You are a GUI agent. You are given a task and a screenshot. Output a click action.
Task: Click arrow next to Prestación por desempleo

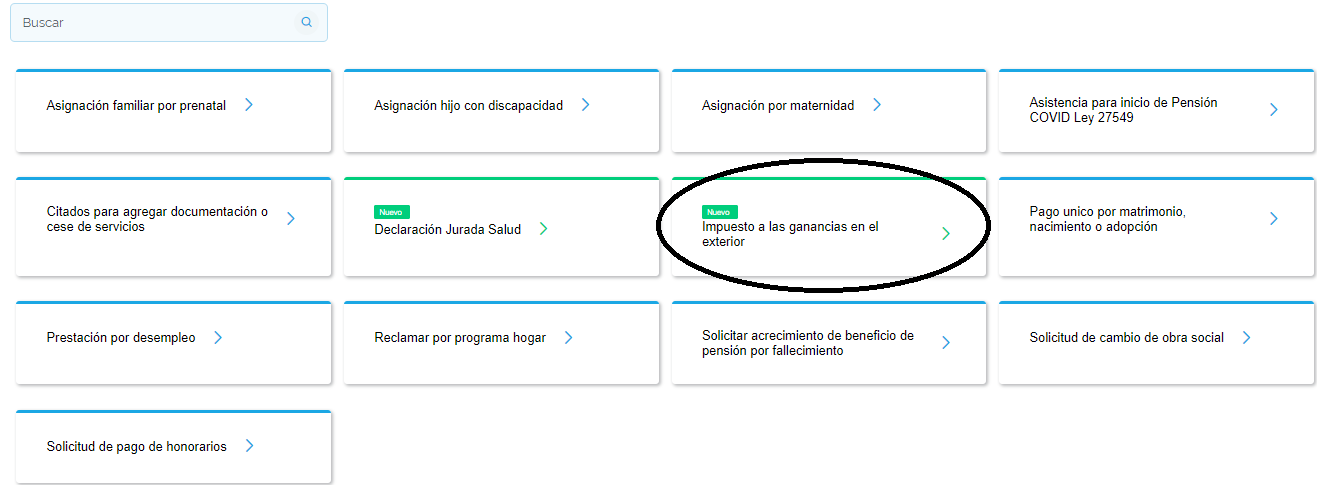217,338
